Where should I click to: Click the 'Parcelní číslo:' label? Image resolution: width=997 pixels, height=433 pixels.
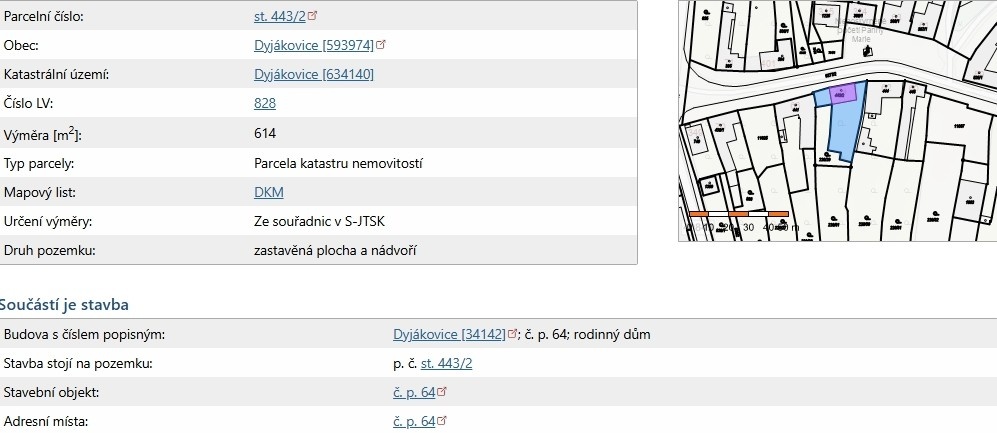click(x=43, y=17)
